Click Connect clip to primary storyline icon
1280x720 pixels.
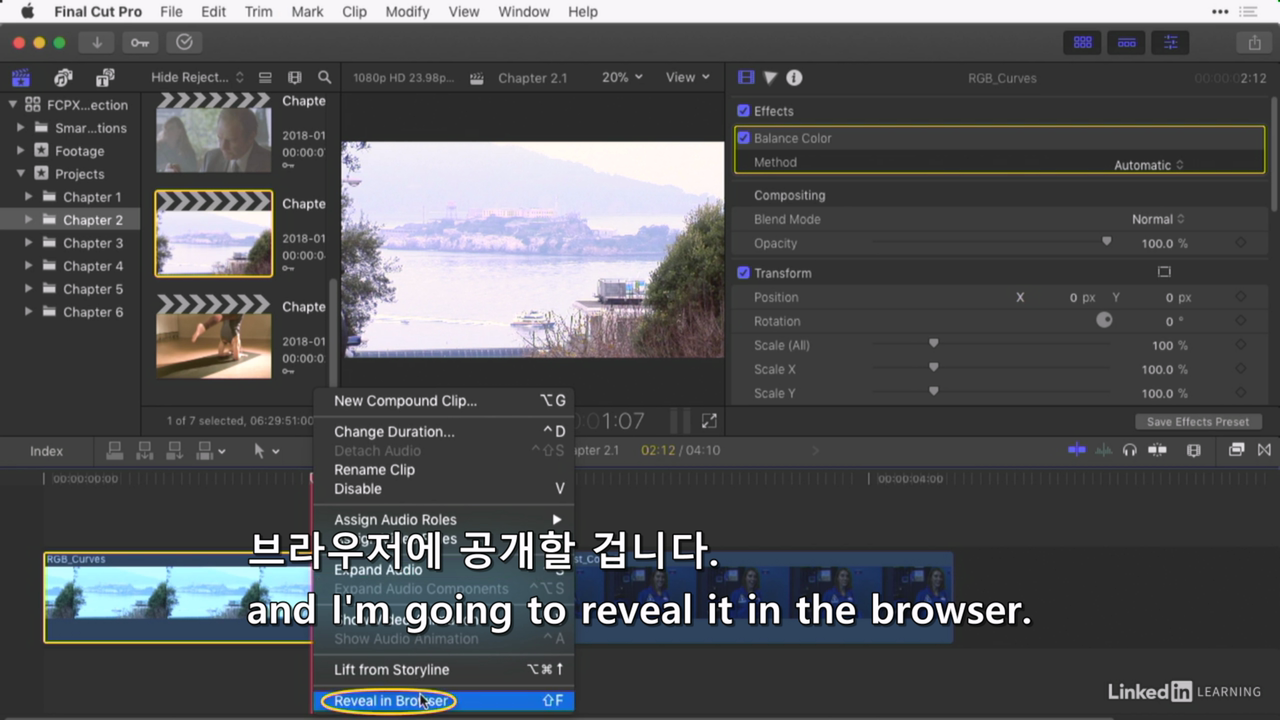tap(115, 451)
